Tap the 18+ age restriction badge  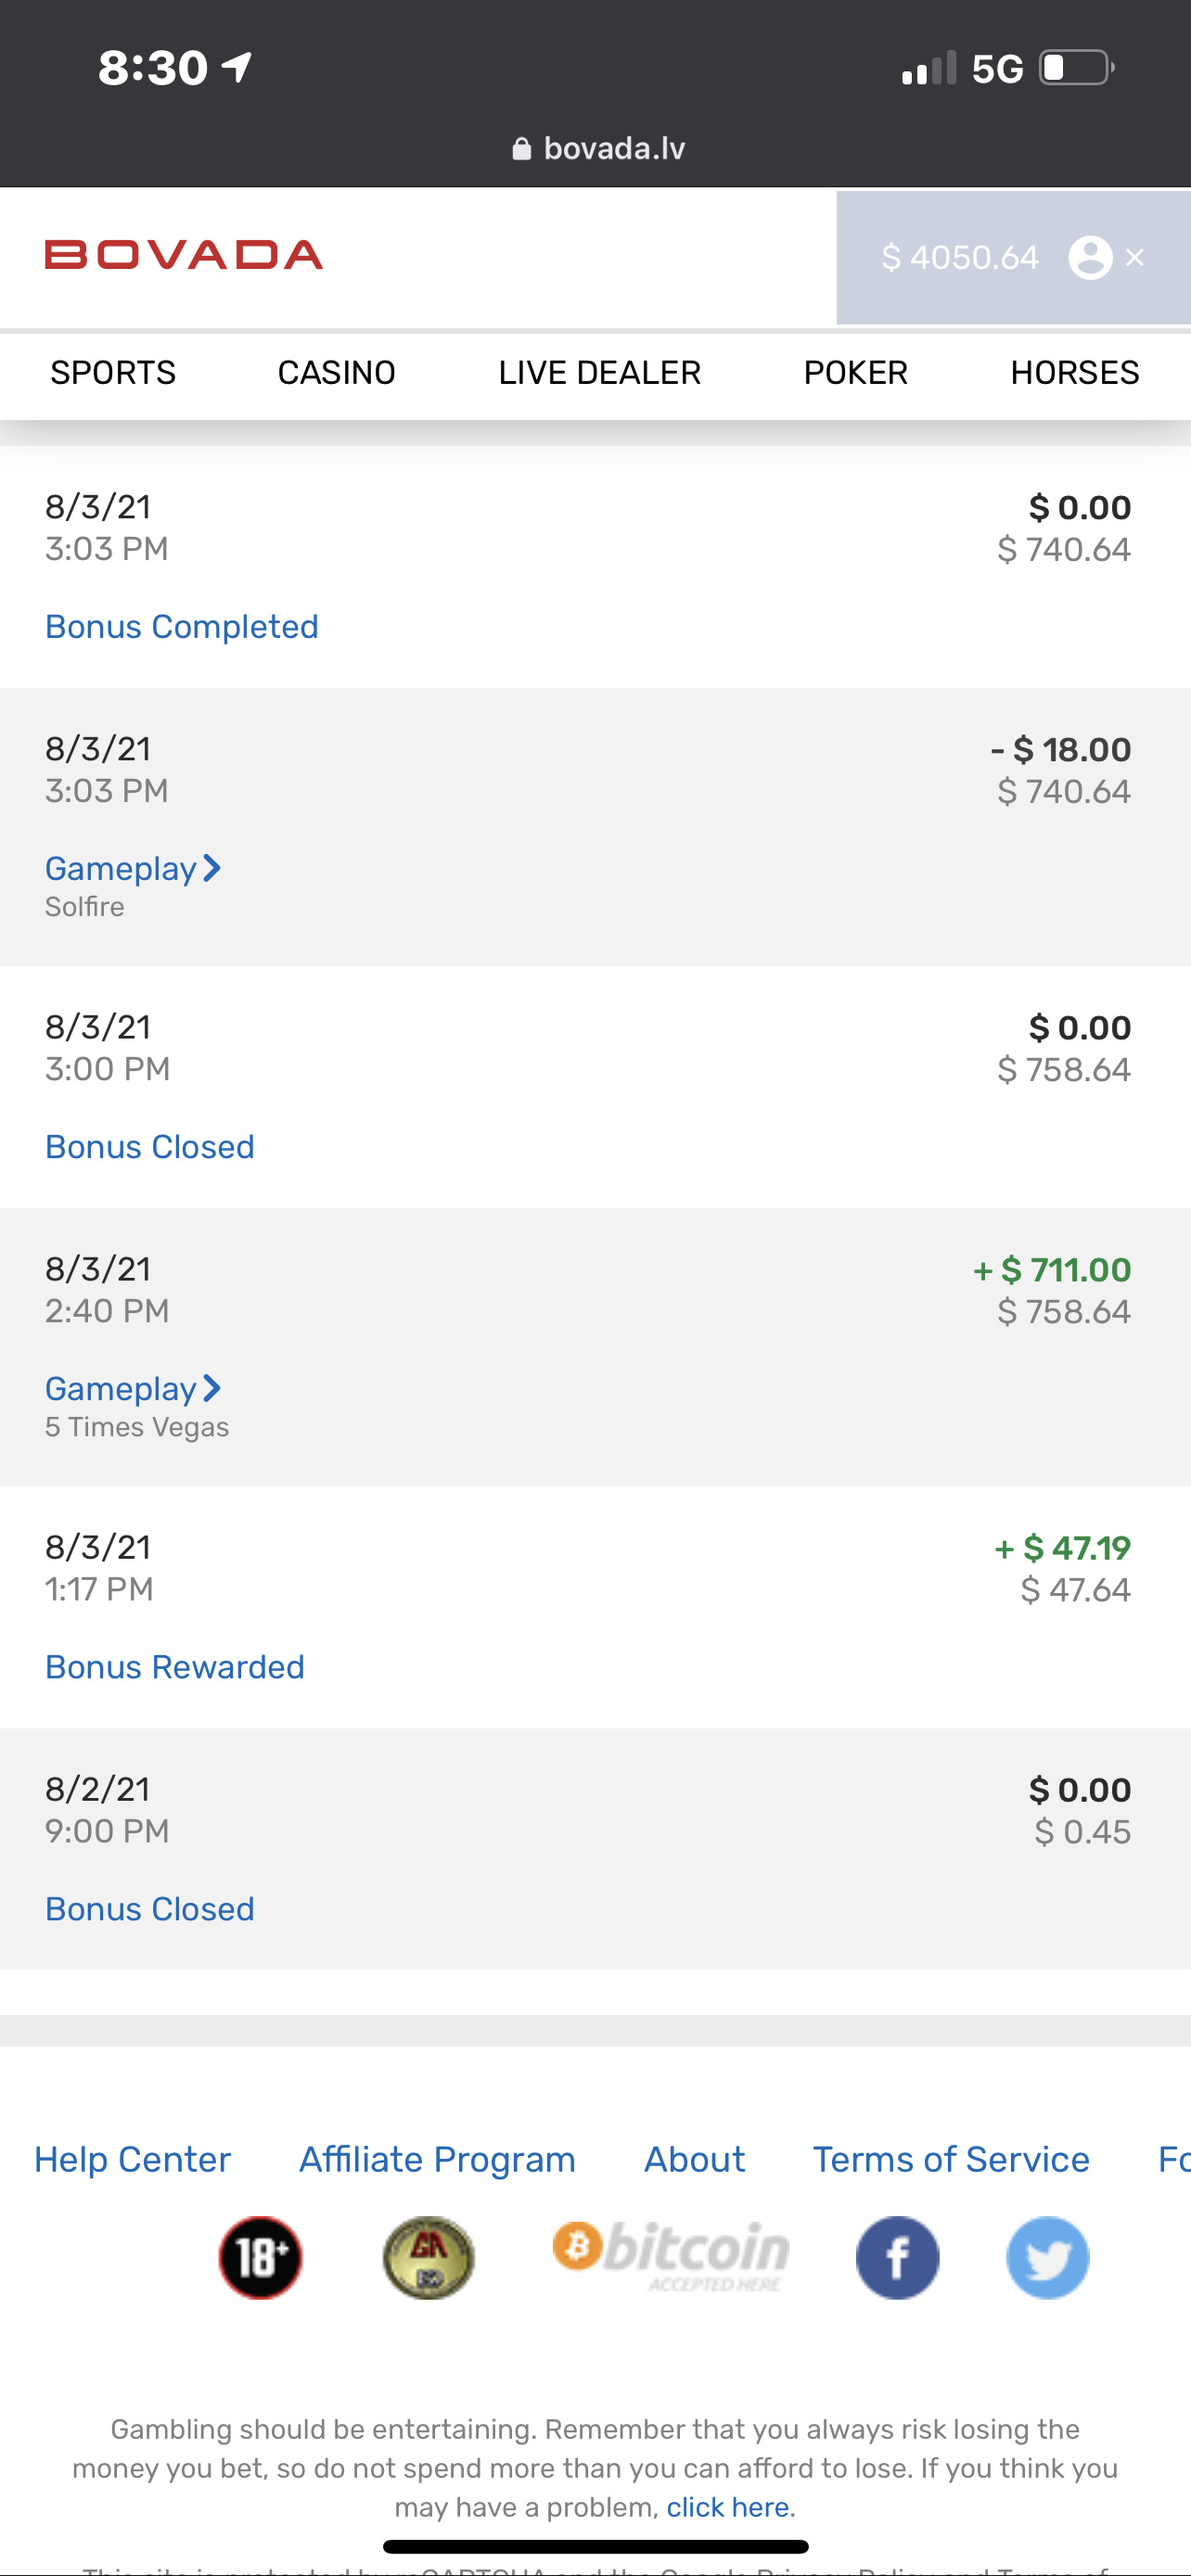pos(260,2257)
